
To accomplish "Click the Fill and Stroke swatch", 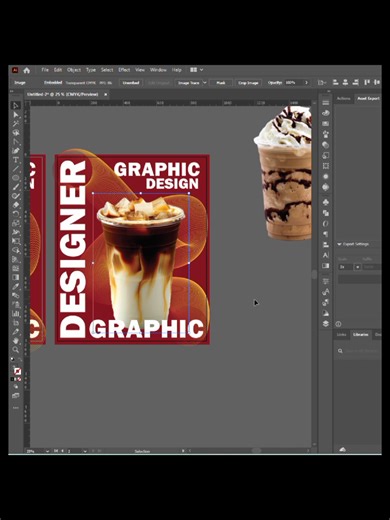I will pyautogui.click(x=17, y=371).
